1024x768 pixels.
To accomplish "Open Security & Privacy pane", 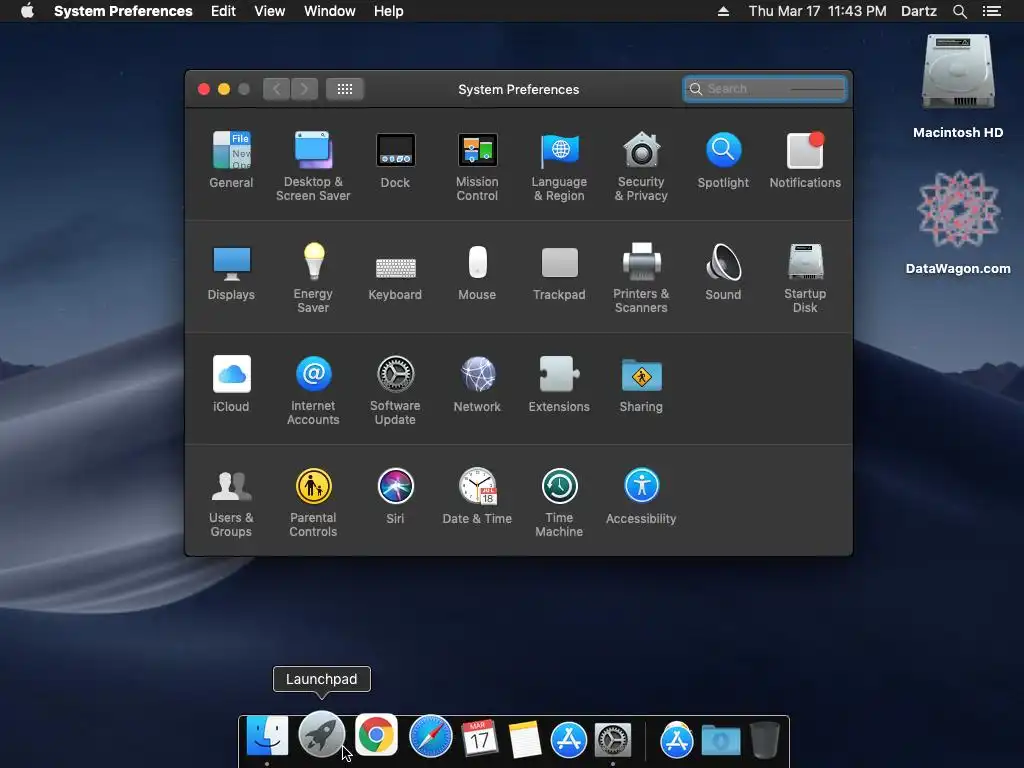I will [641, 166].
